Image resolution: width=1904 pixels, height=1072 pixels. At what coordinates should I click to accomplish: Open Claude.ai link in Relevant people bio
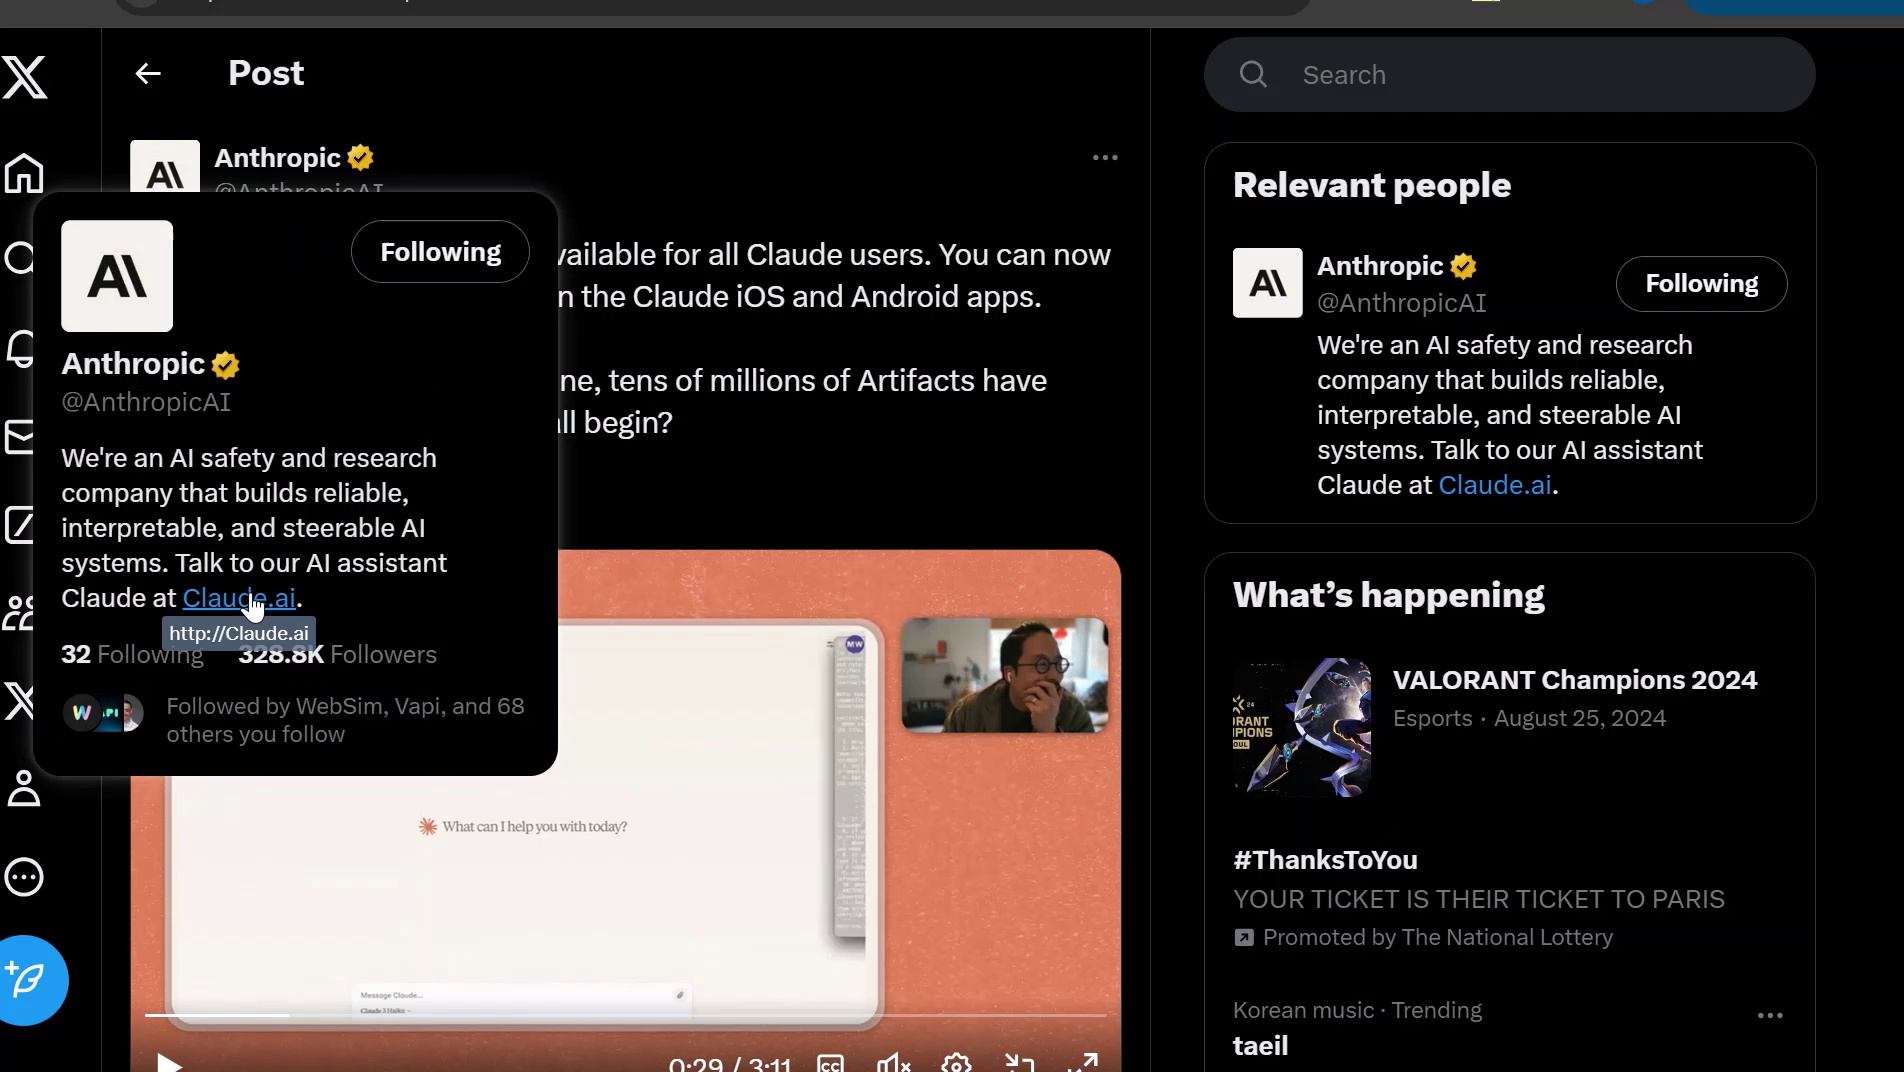tap(1495, 485)
